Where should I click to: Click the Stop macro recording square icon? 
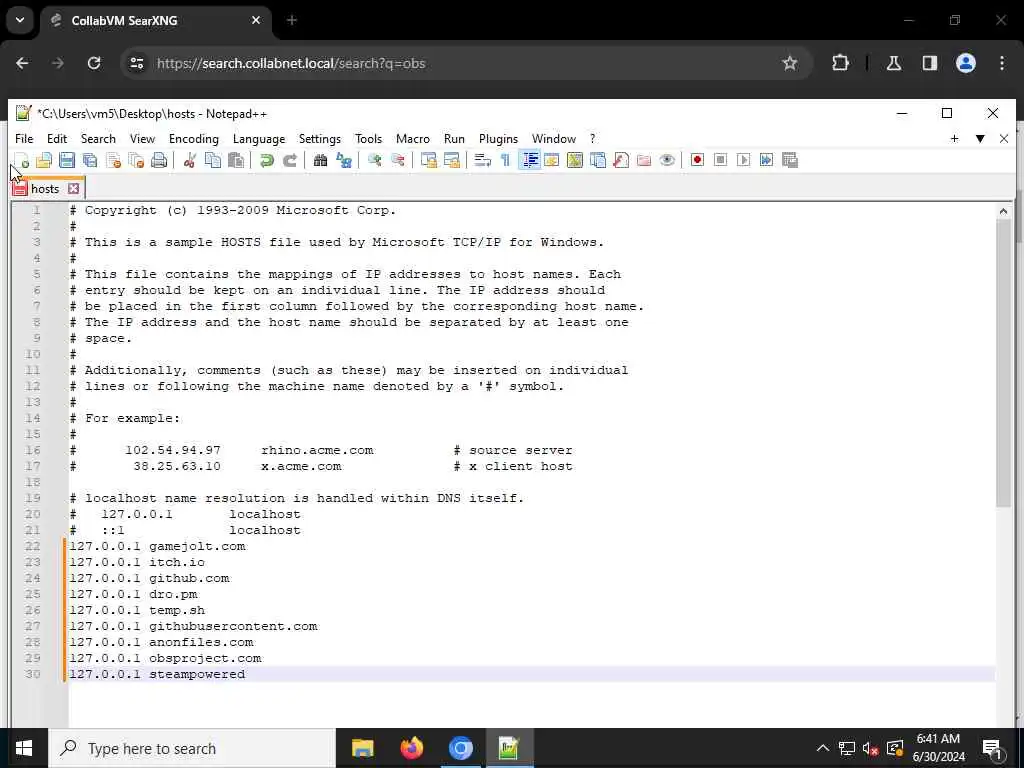point(720,160)
